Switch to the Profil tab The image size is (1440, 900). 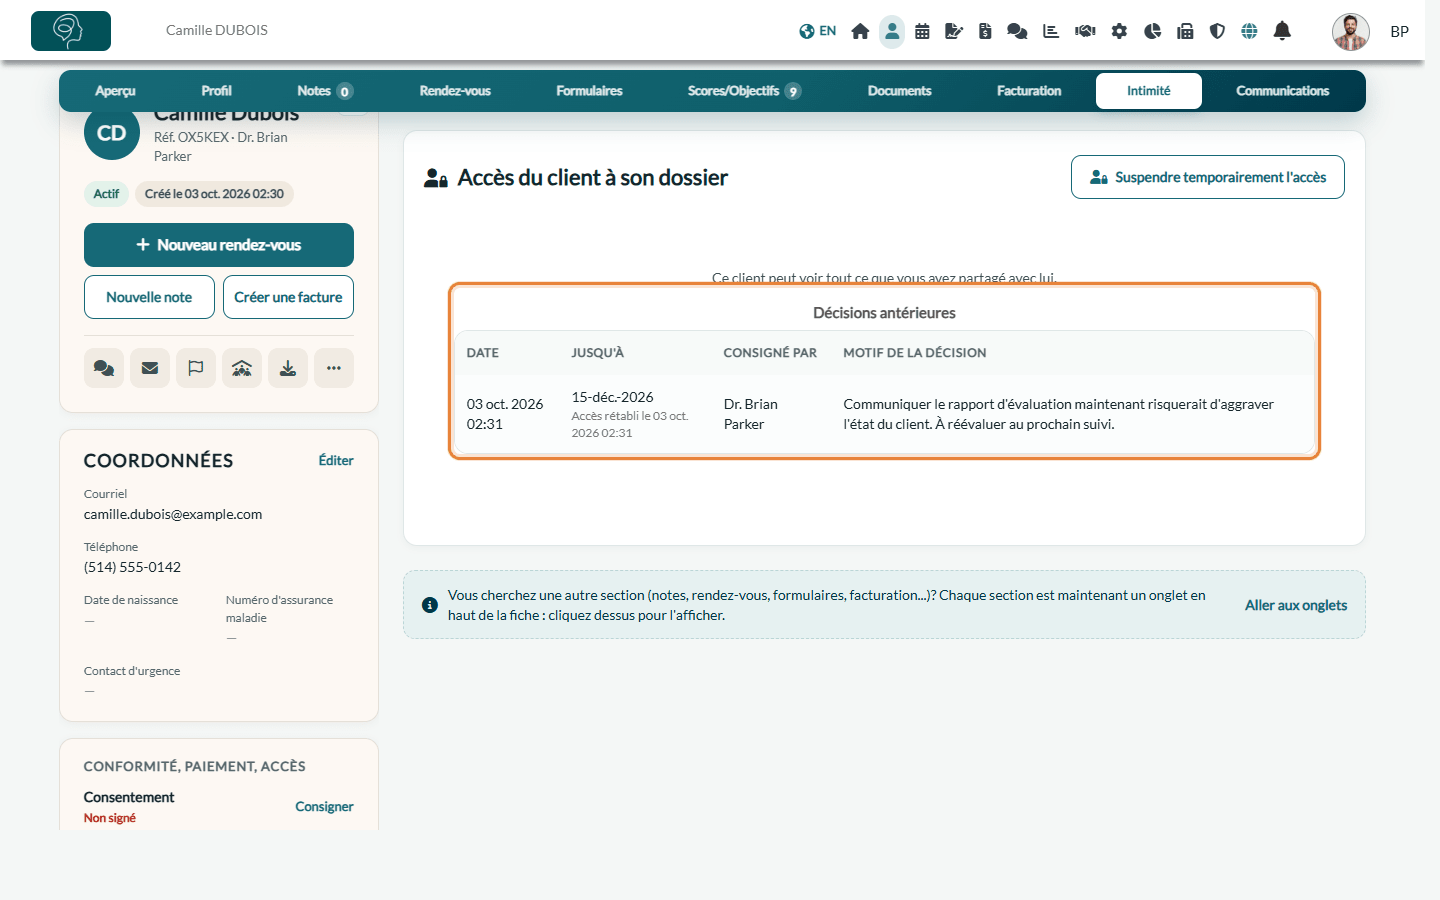pos(216,91)
